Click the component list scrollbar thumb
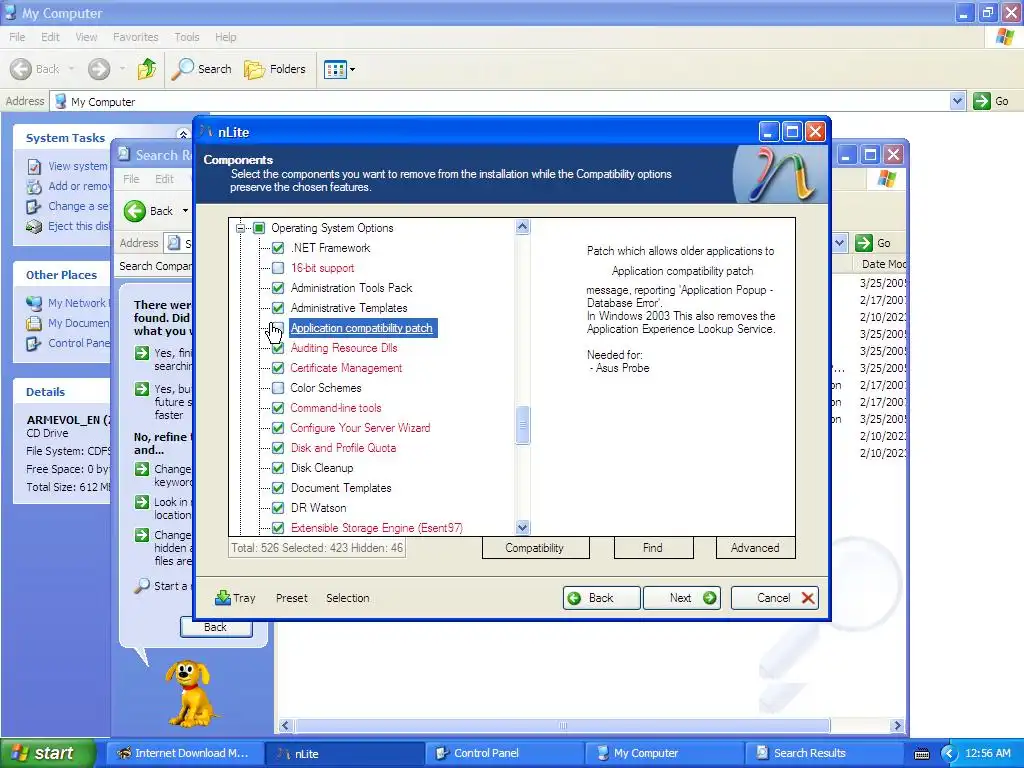Viewport: 1024px width, 768px height. [522, 424]
